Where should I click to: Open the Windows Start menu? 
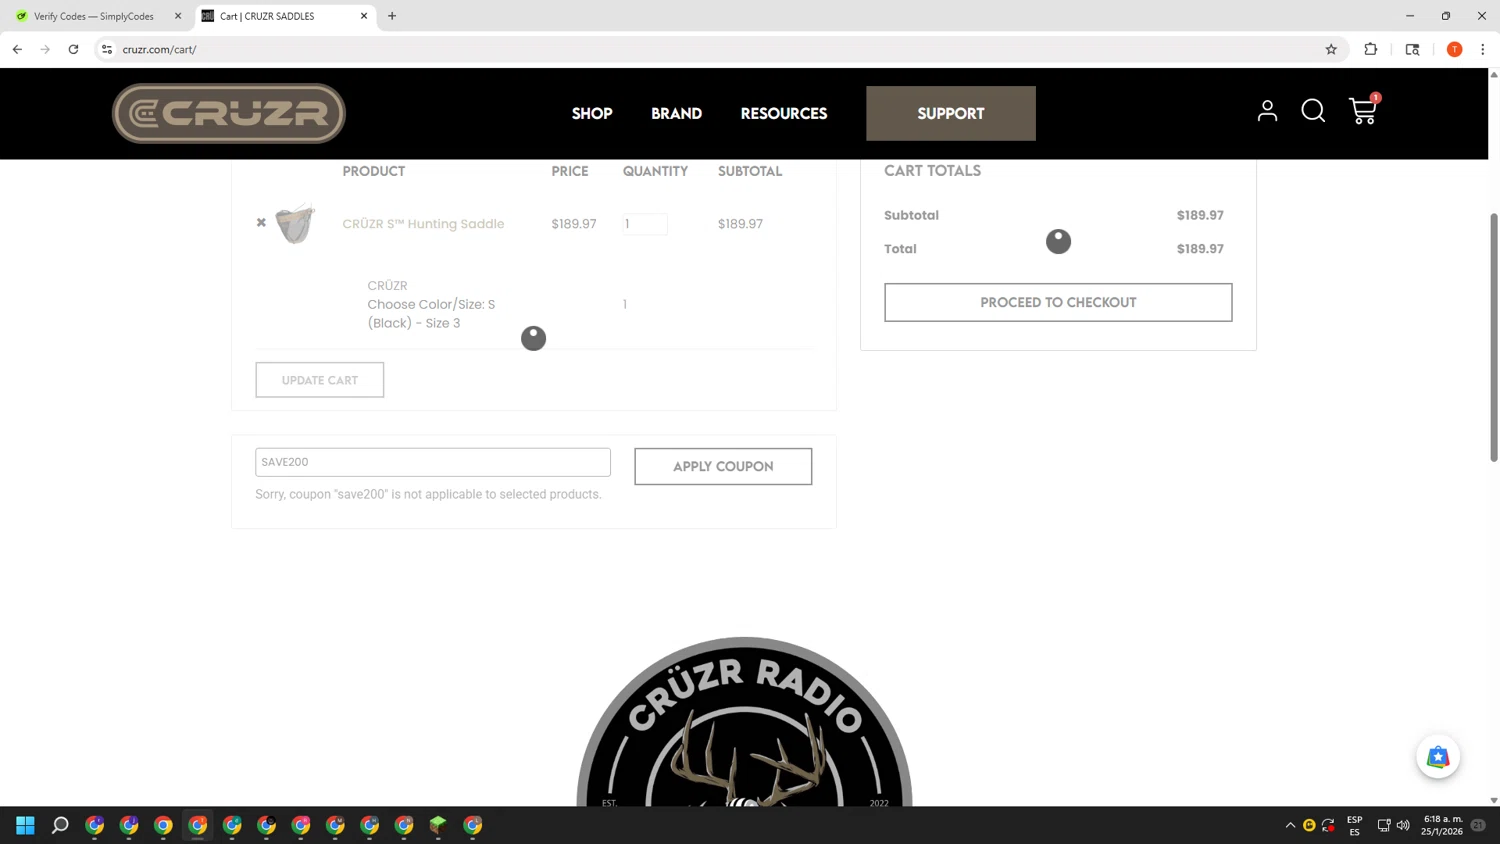pos(26,825)
